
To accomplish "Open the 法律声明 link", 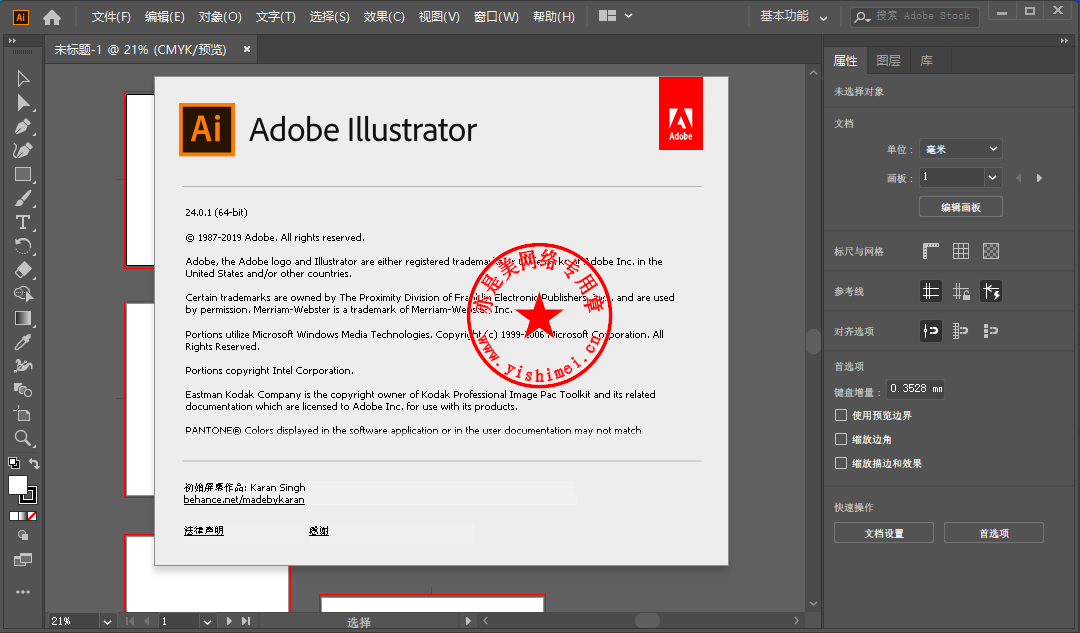I will [203, 530].
